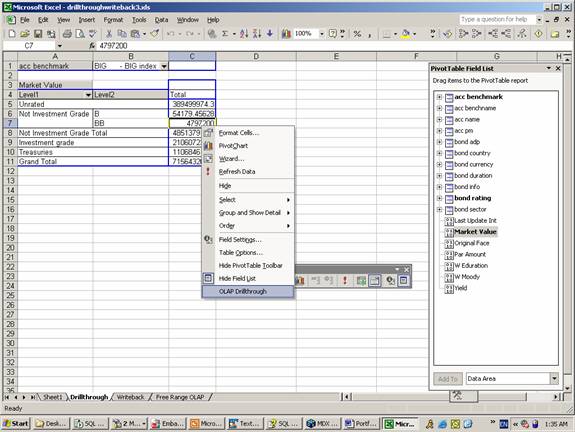Open the Data menu
This screenshot has height=432, width=575.
pos(161,20)
